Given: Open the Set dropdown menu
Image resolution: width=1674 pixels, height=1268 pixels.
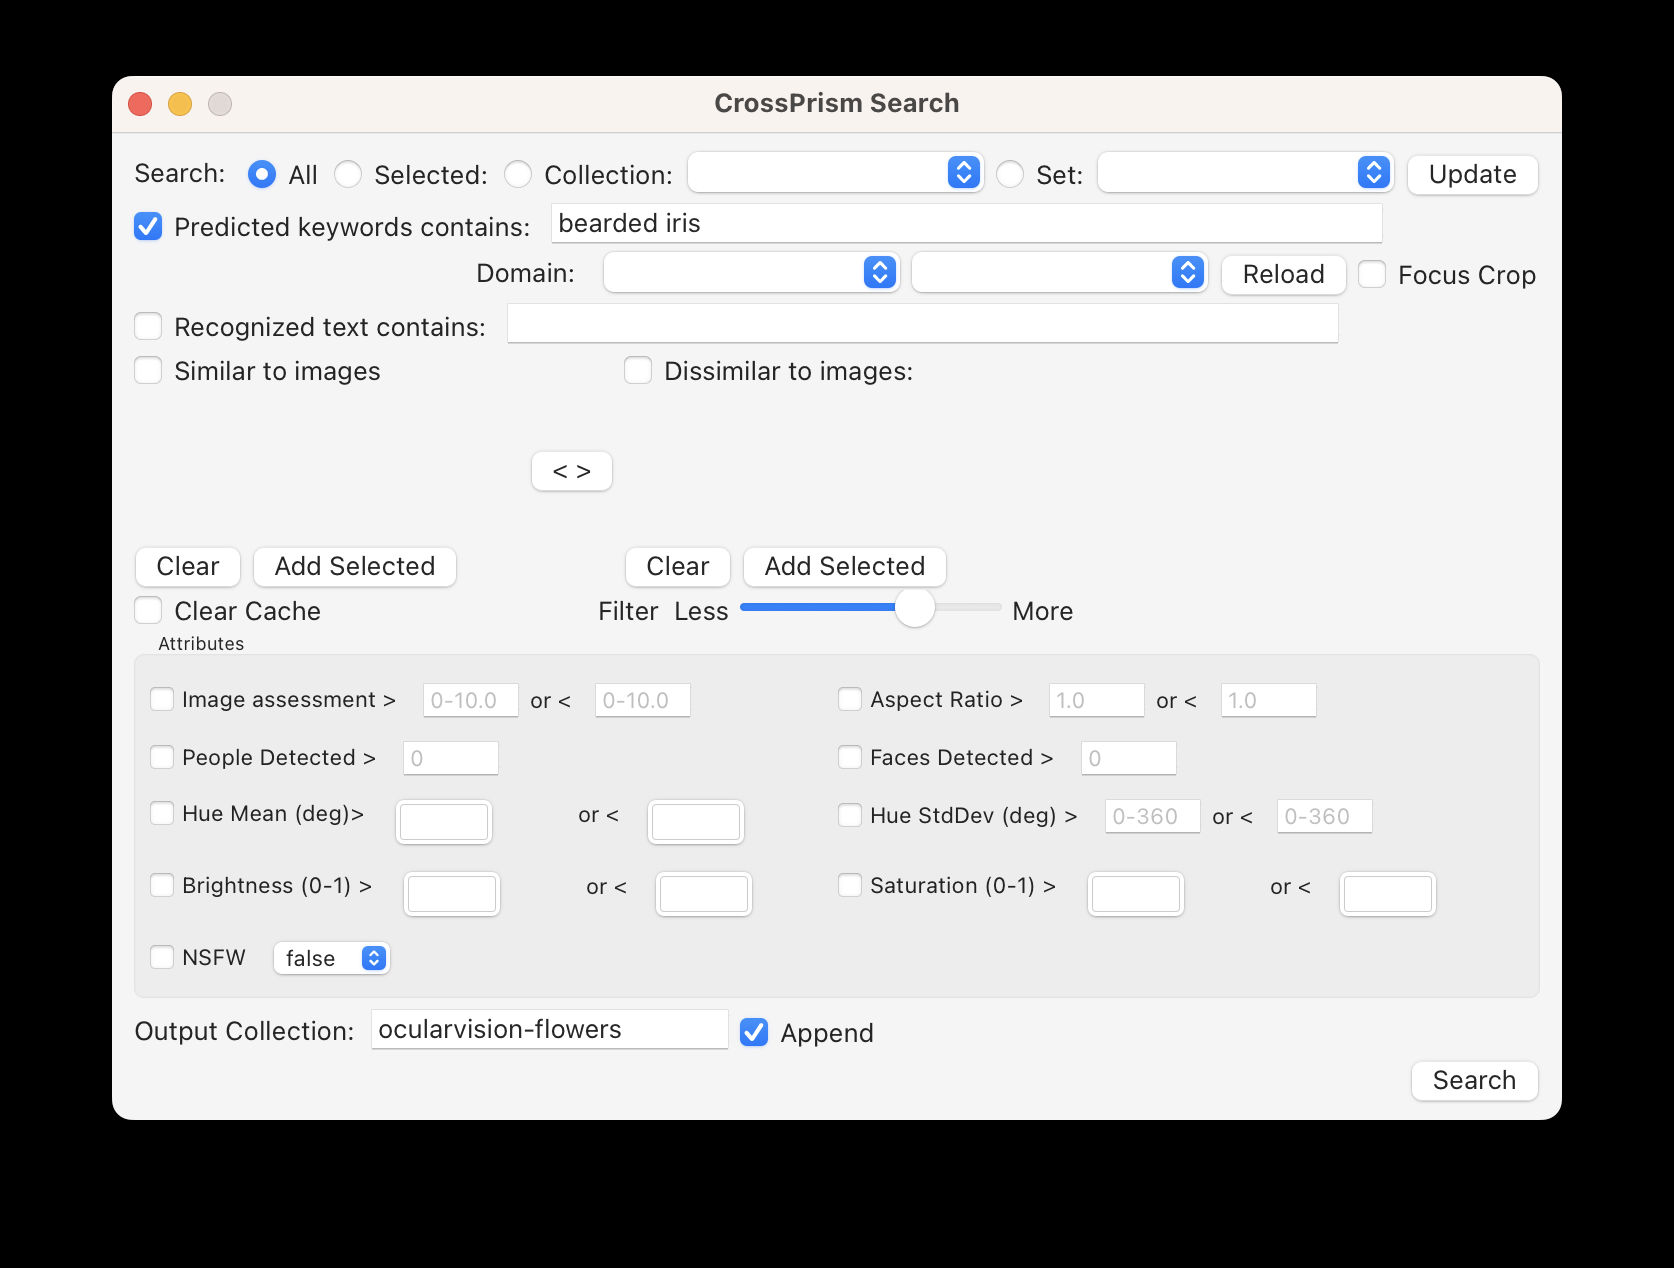Looking at the screenshot, I should point(1246,173).
